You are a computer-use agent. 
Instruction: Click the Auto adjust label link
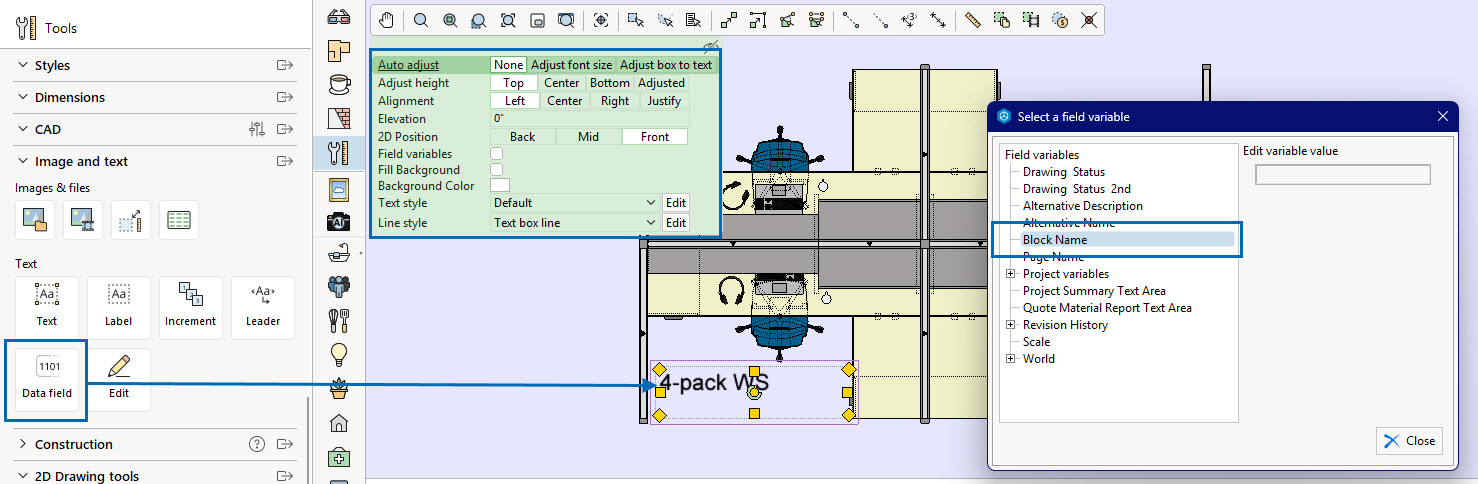(408, 65)
